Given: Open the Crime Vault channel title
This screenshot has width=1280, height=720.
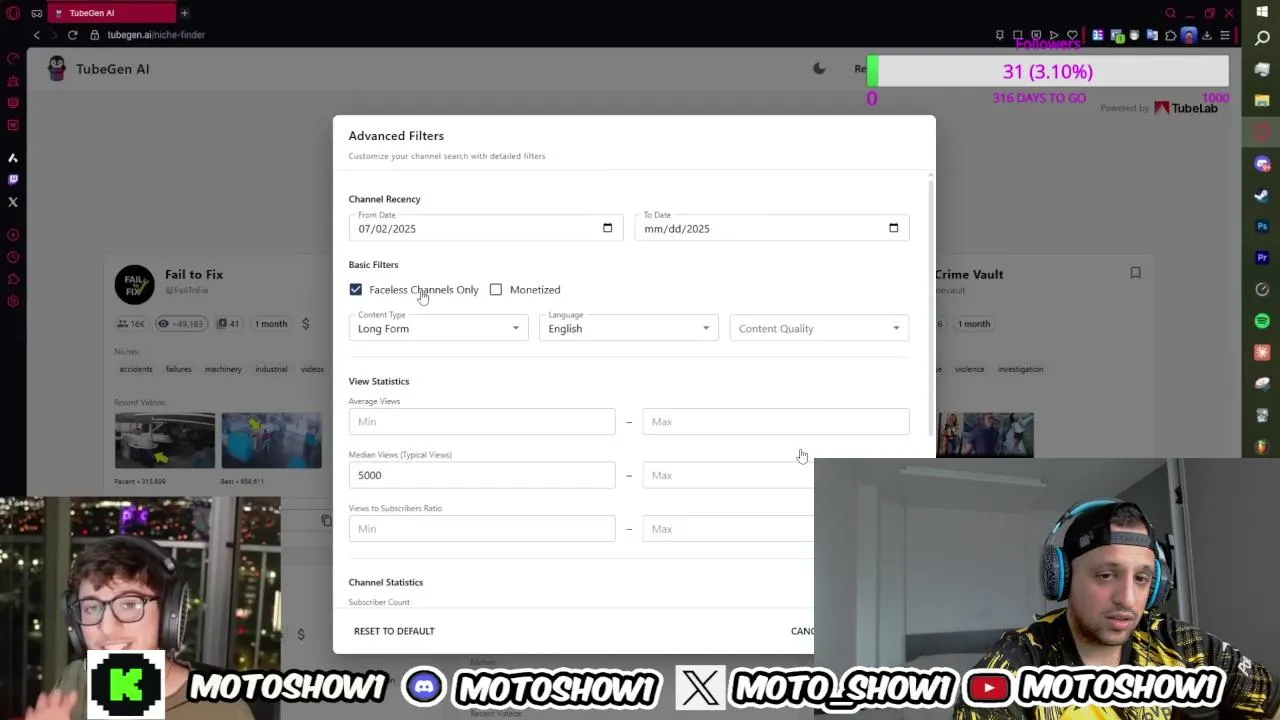Looking at the screenshot, I should (969, 274).
